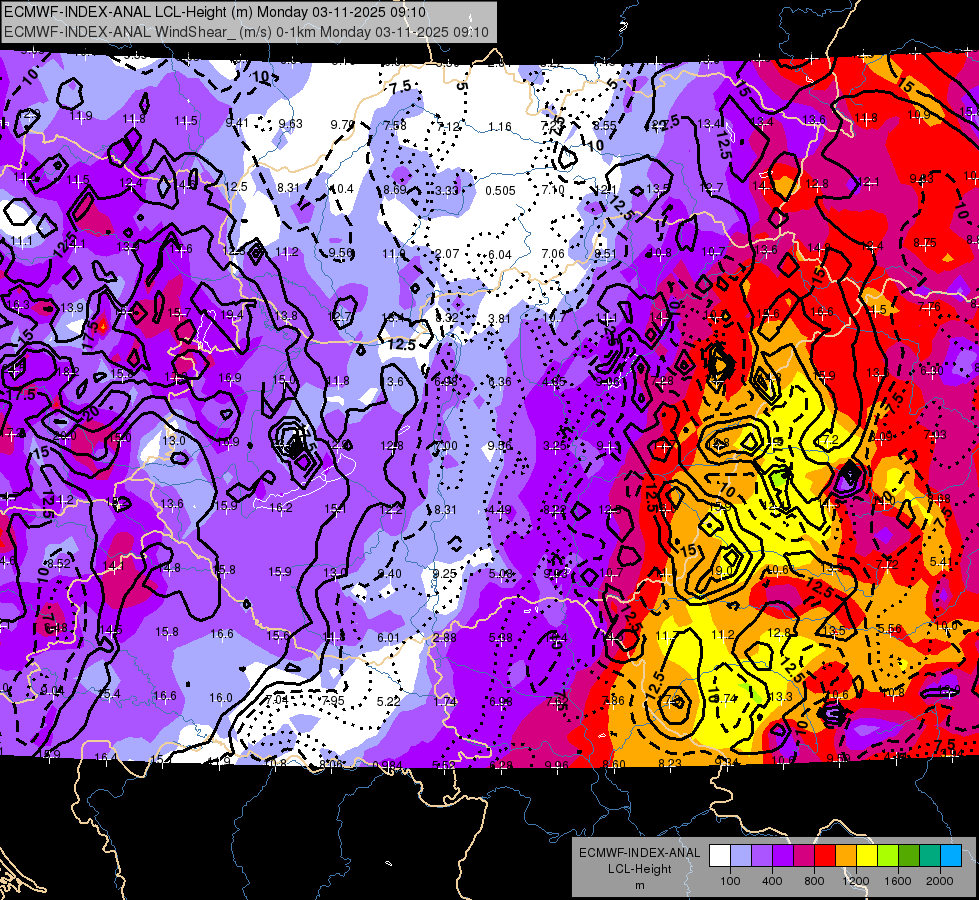This screenshot has height=900, width=979.
Task: Click the map value 16.0
Action: (x=220, y=698)
